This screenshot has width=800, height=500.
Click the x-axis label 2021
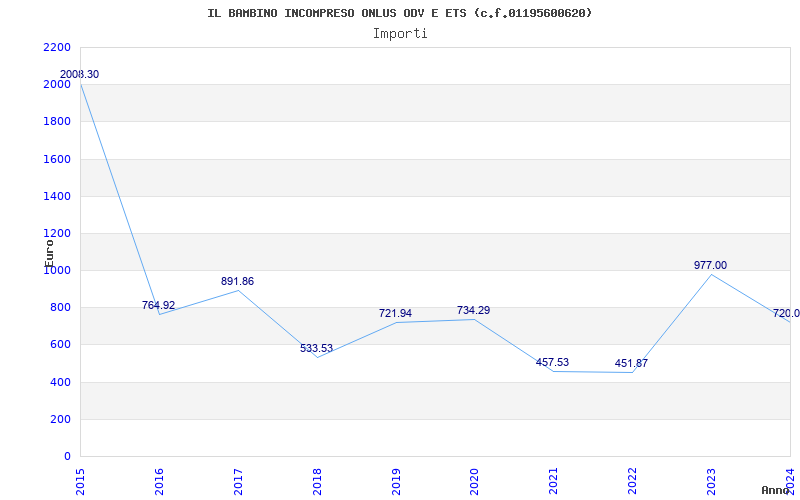coord(554,481)
